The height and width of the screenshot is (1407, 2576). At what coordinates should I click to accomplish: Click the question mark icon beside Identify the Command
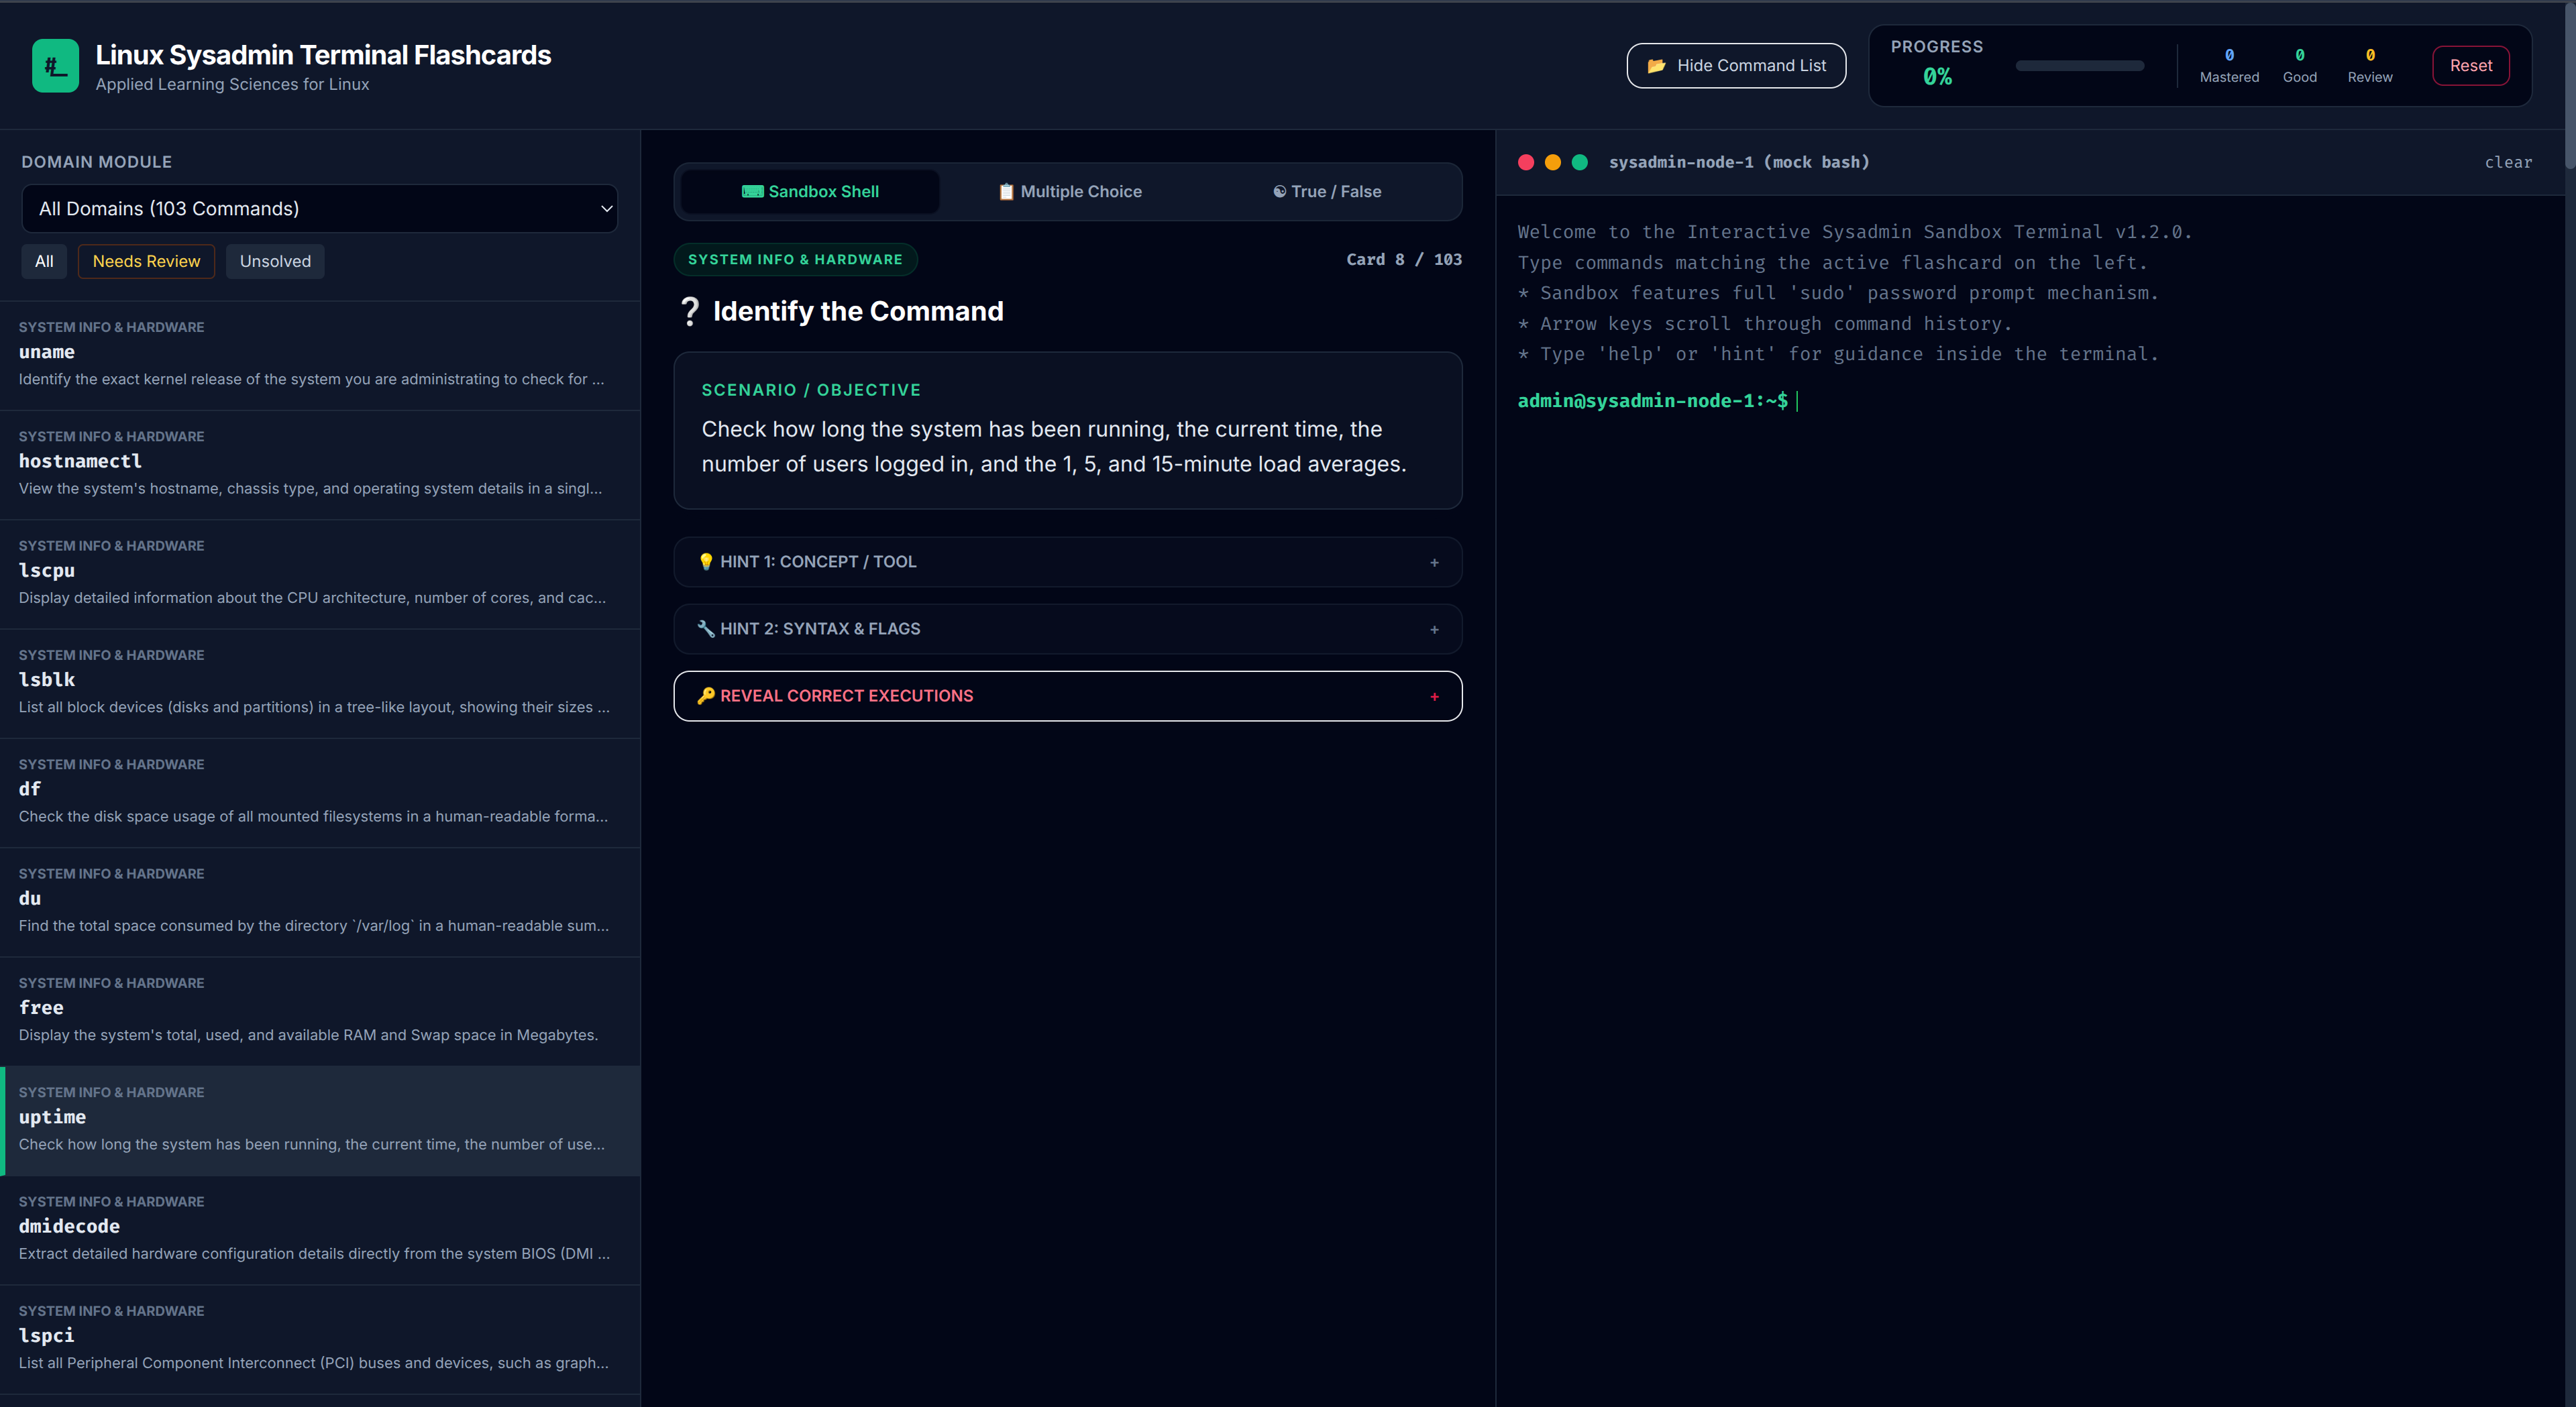(x=690, y=311)
